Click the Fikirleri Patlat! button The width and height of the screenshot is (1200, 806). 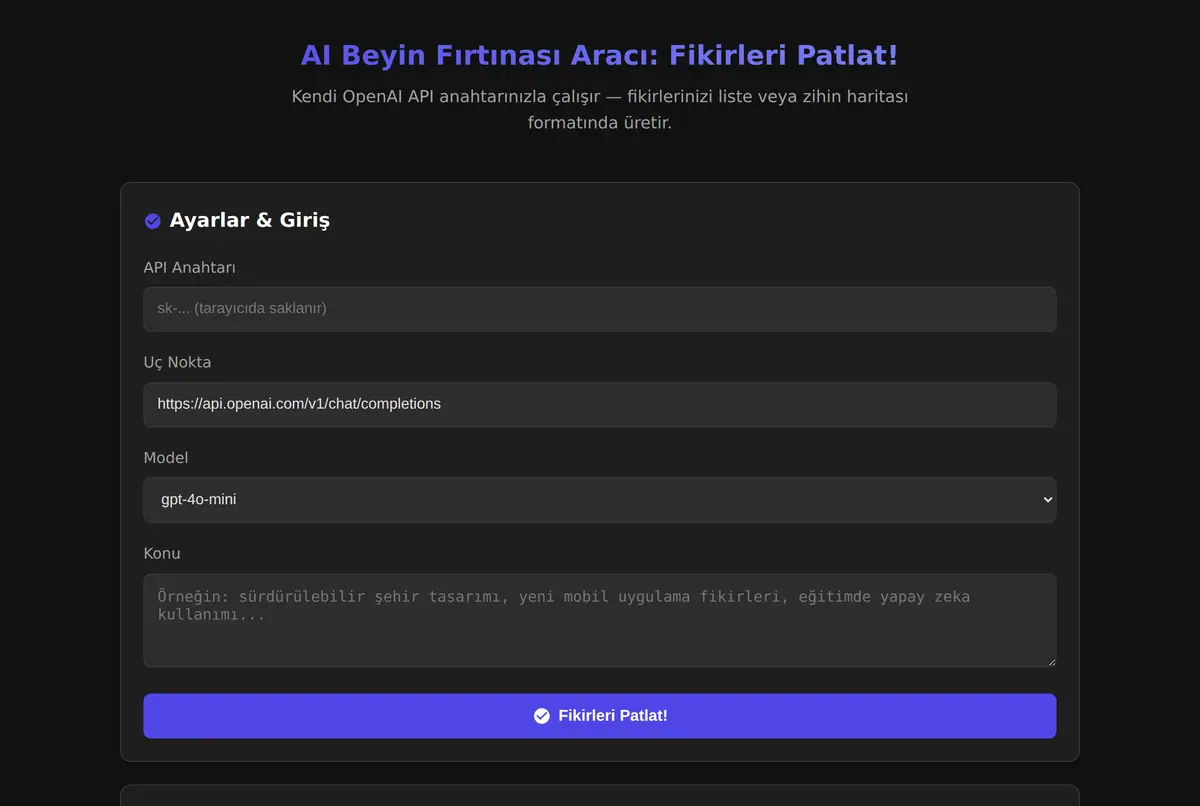coord(600,716)
